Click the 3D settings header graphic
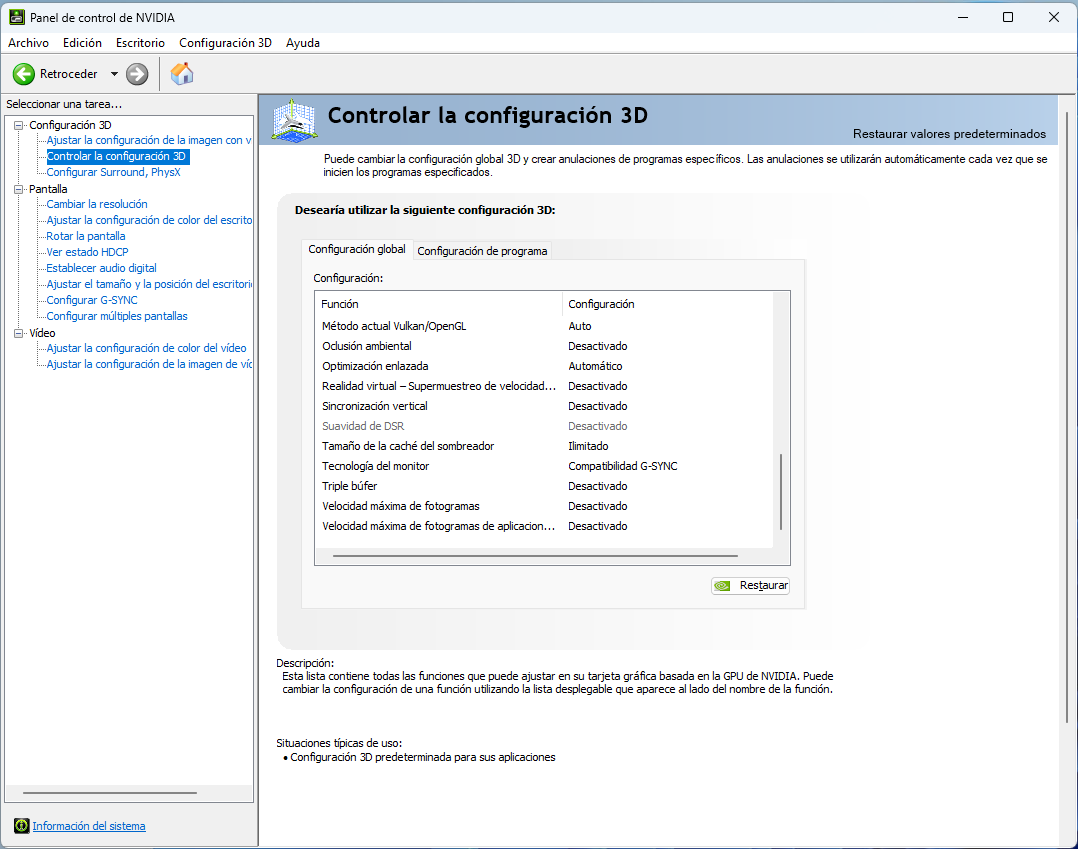The width and height of the screenshot is (1078, 849). (294, 121)
